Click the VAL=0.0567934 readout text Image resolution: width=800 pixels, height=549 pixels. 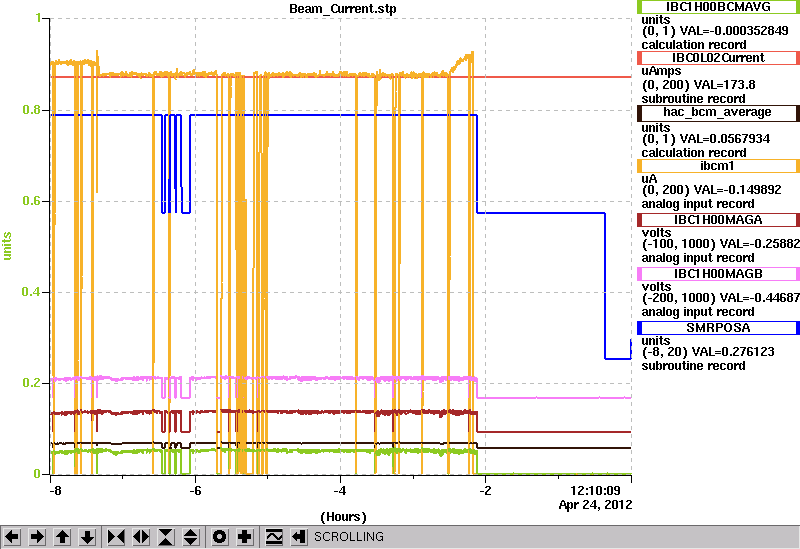coord(721,139)
